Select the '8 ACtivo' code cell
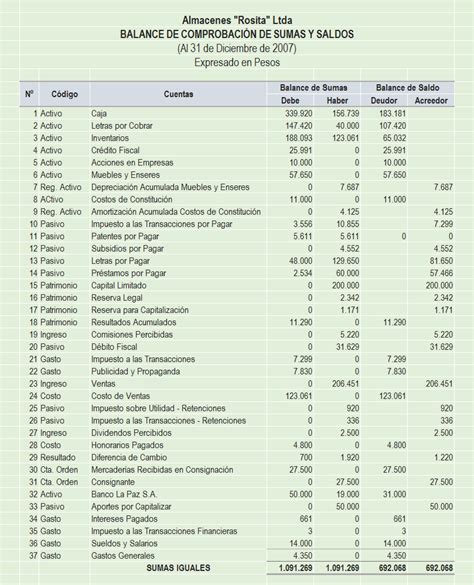The image size is (474, 585). [x=48, y=200]
